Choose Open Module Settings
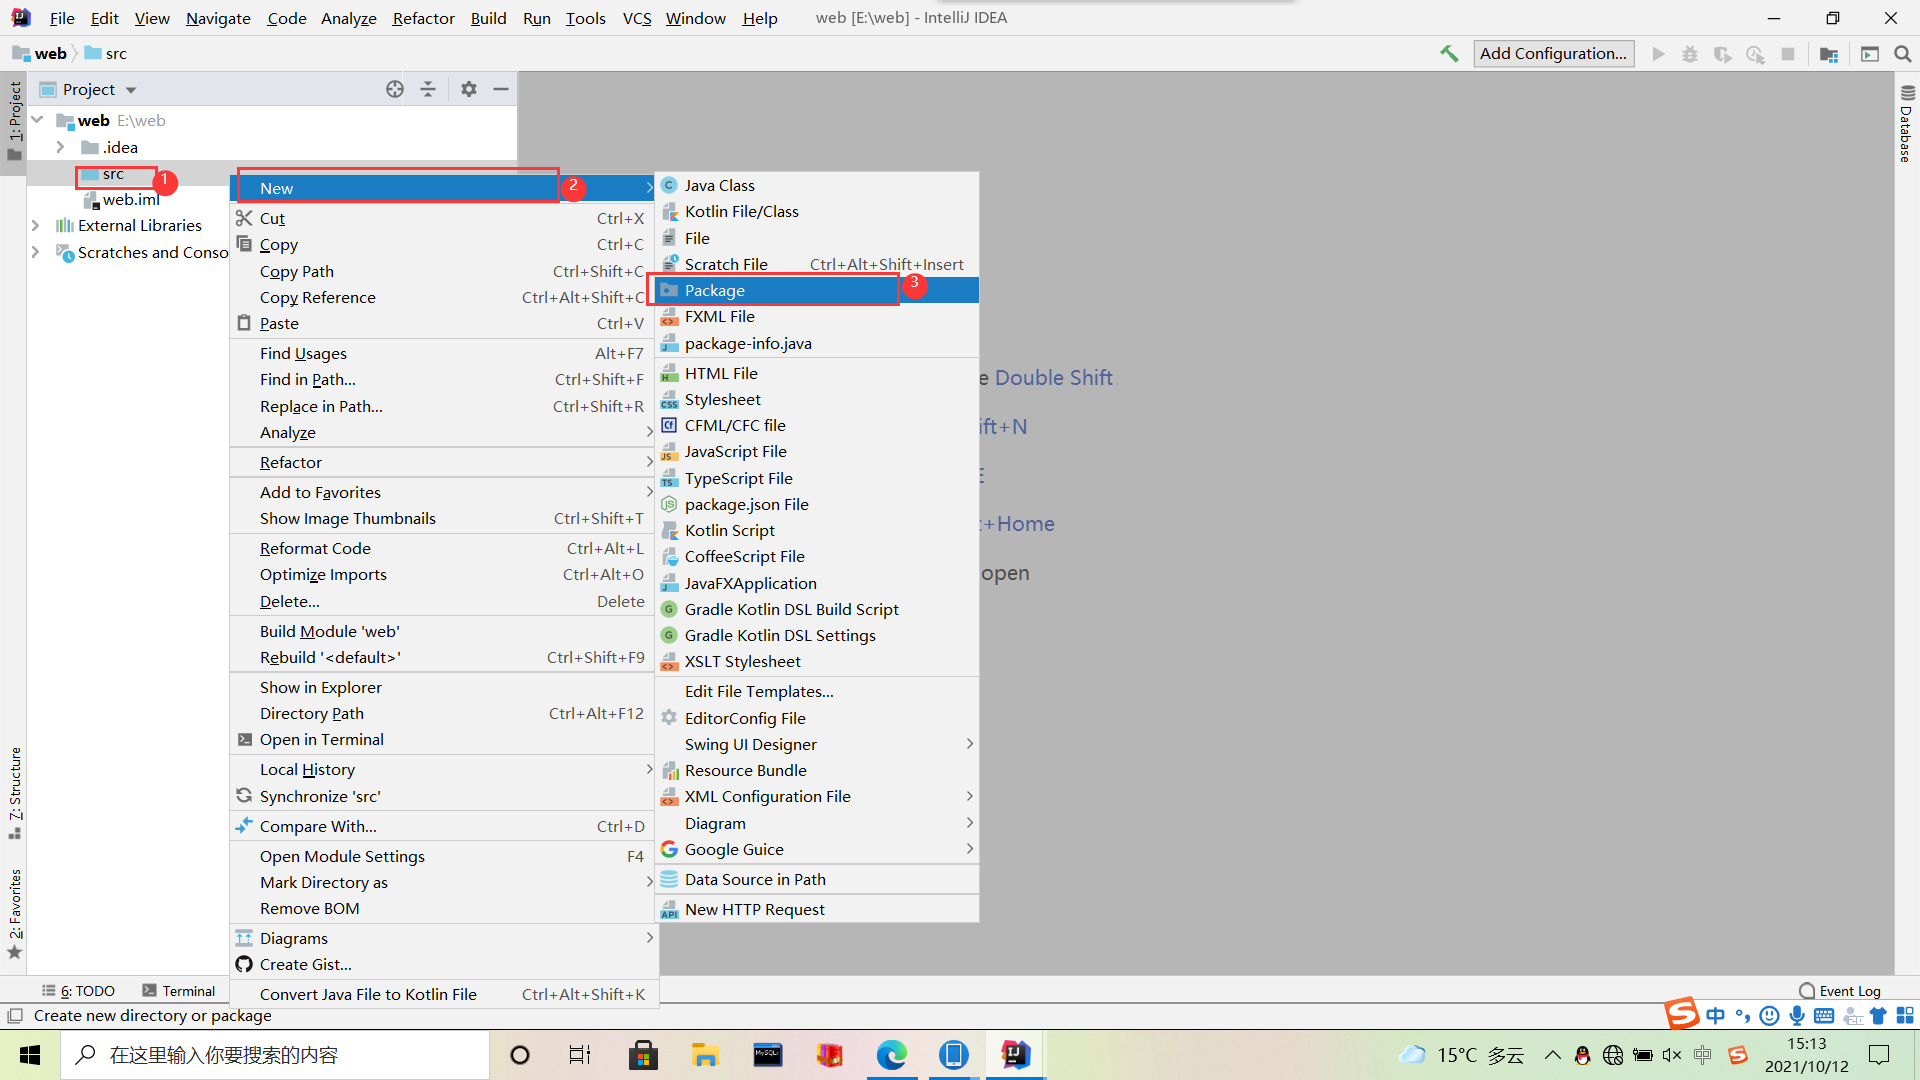 444,856
